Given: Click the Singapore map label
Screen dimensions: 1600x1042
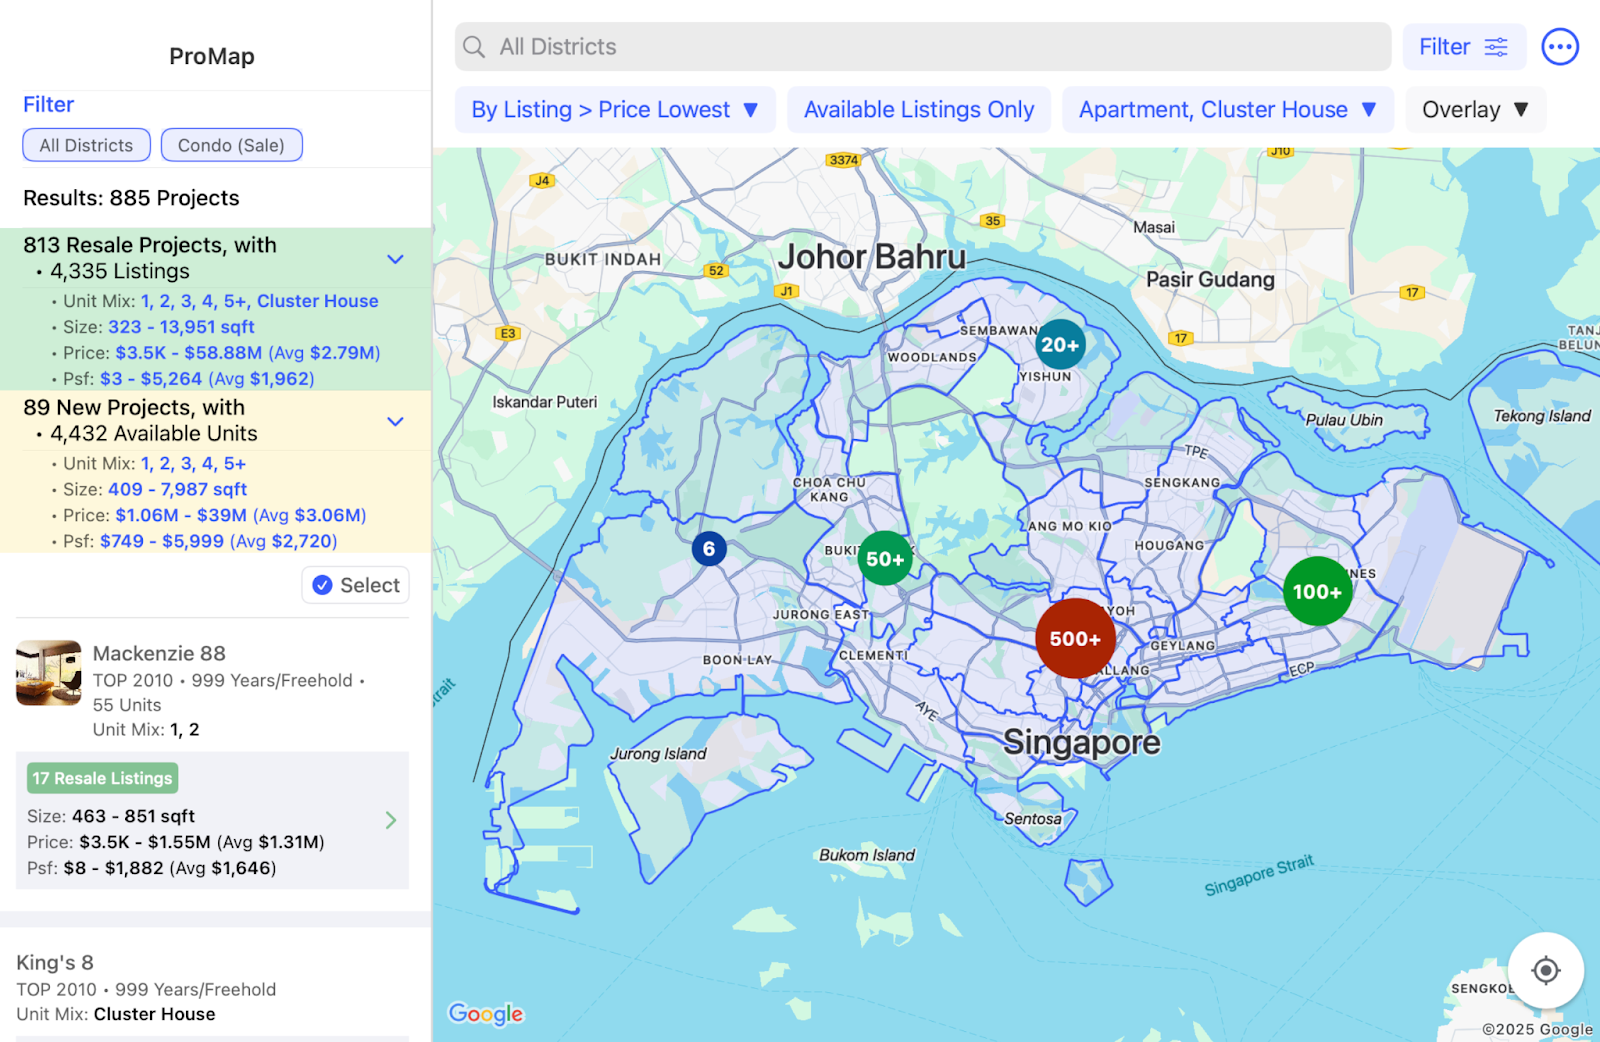Looking at the screenshot, I should tap(1082, 742).
